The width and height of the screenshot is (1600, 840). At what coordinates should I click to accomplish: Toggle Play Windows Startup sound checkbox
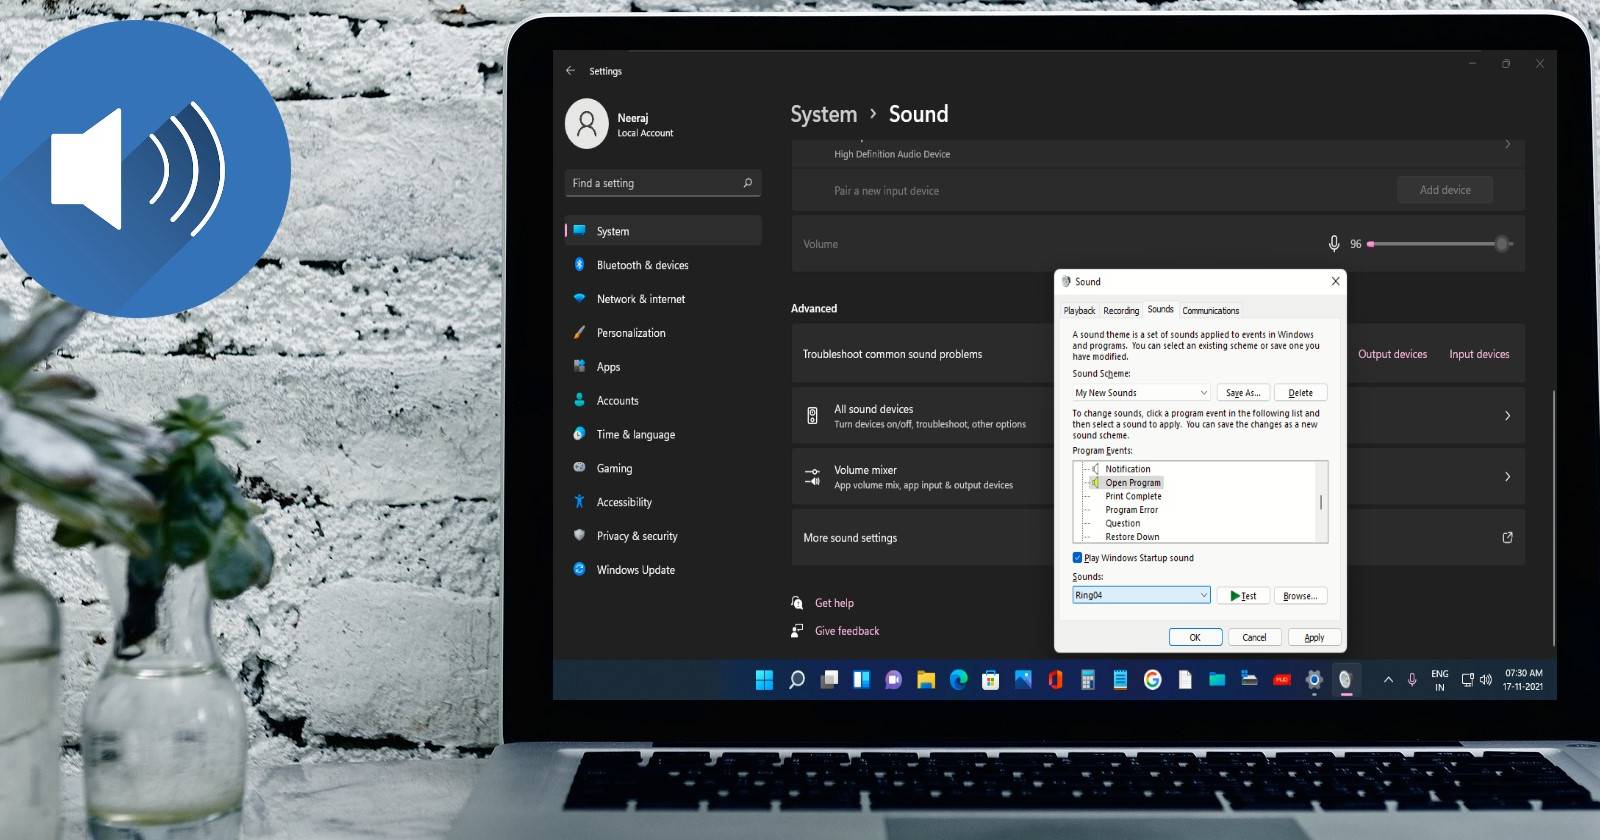(x=1077, y=558)
